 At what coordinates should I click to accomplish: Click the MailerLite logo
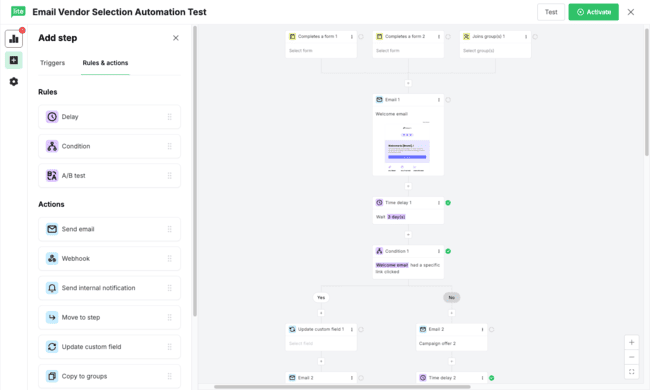pos(18,12)
